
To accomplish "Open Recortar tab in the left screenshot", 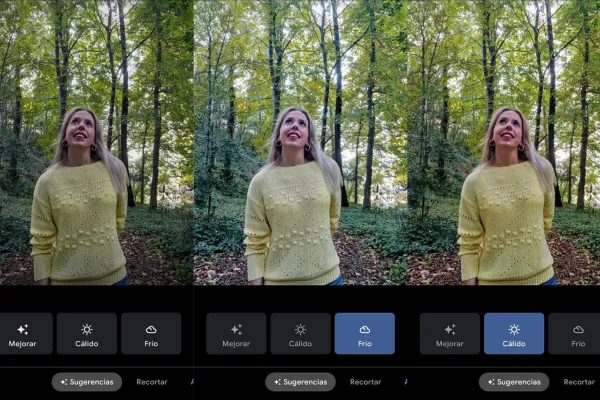I will [152, 382].
